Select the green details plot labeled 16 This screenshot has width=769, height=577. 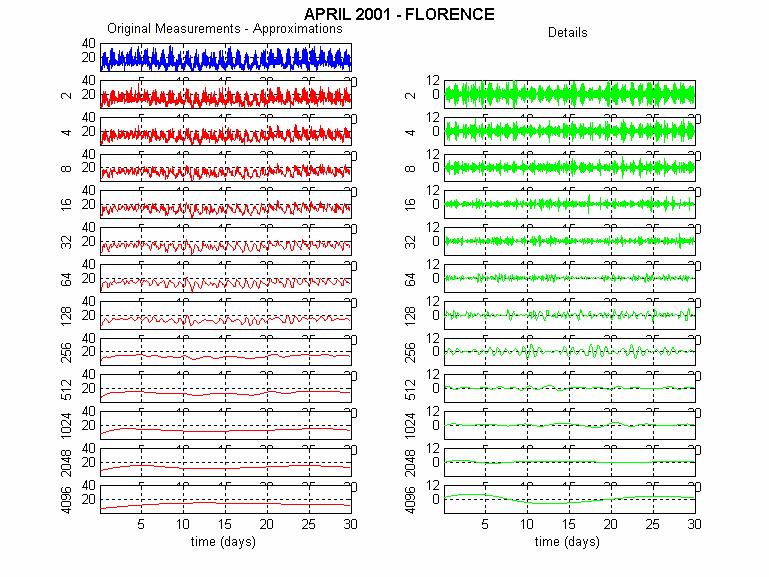(x=570, y=204)
